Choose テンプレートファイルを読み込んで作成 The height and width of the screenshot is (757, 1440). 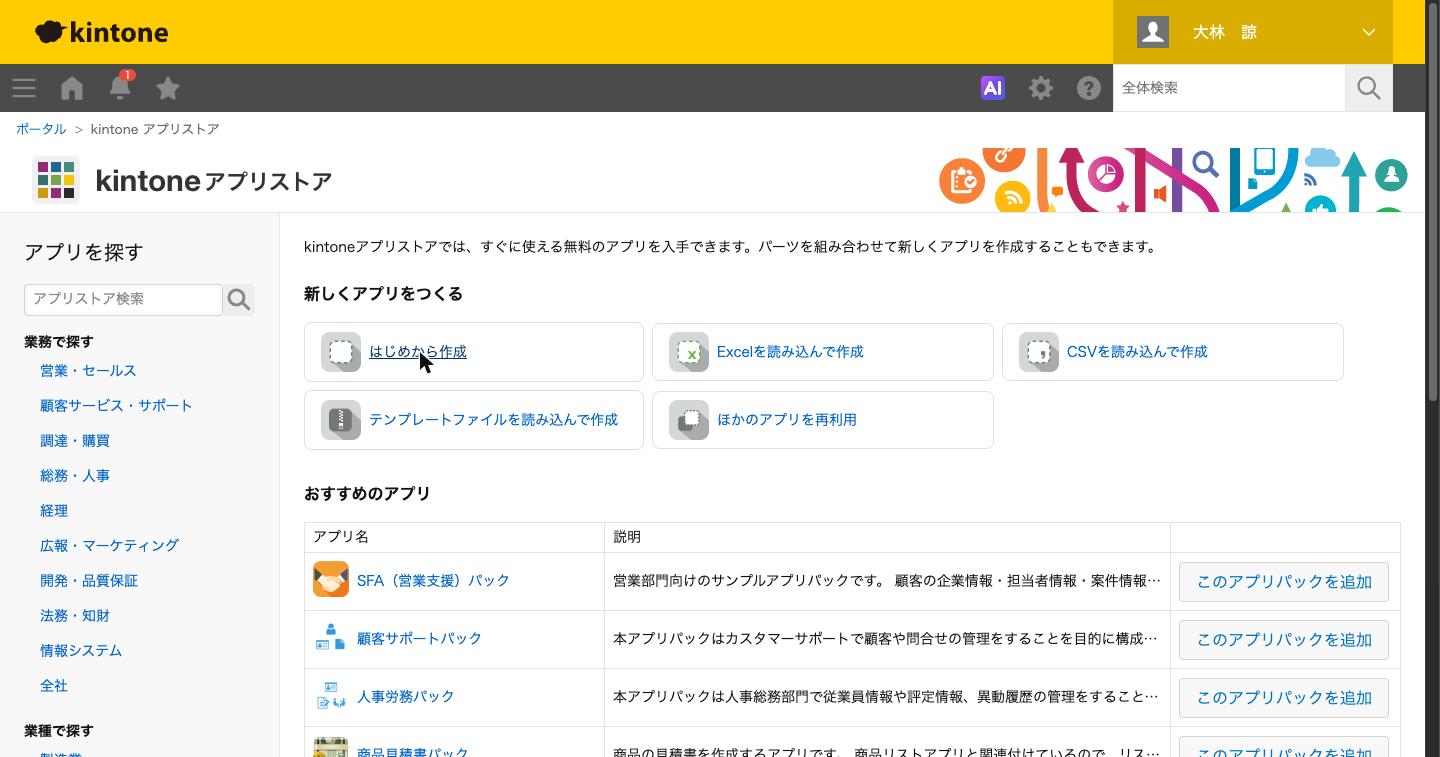pos(493,420)
